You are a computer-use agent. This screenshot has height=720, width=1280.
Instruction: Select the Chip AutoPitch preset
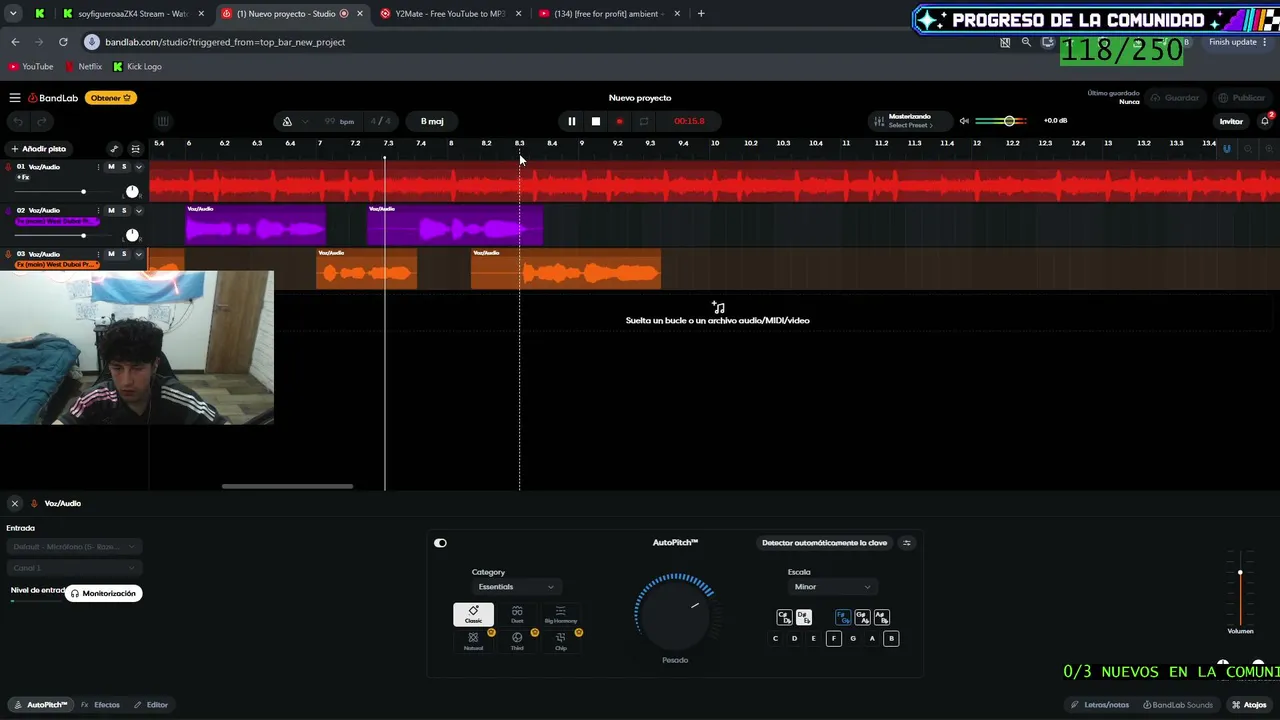click(560, 641)
